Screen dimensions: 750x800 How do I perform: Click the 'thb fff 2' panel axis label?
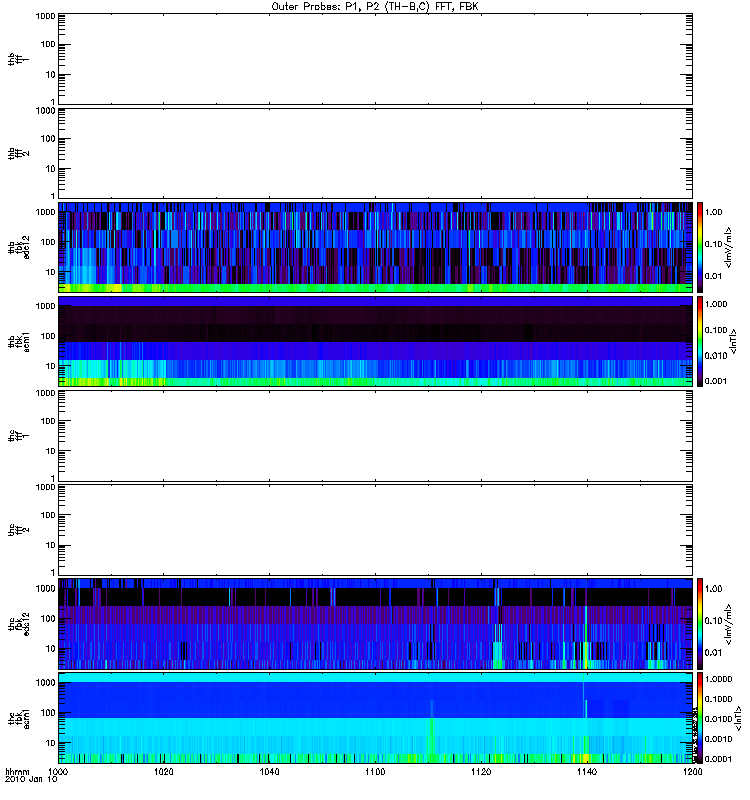[18, 153]
